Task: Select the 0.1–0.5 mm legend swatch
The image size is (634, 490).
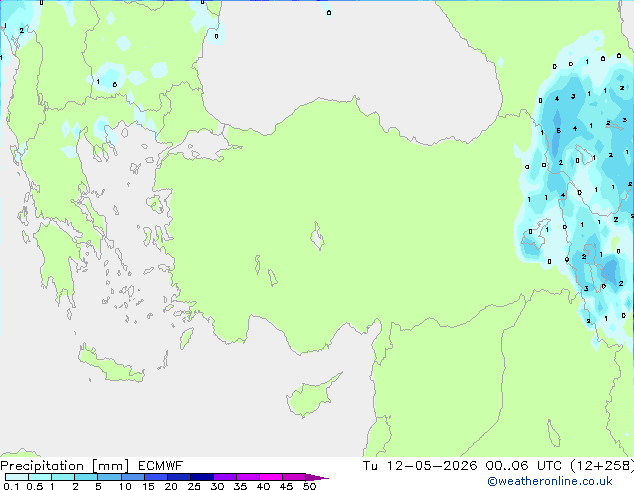Action: click(17, 477)
